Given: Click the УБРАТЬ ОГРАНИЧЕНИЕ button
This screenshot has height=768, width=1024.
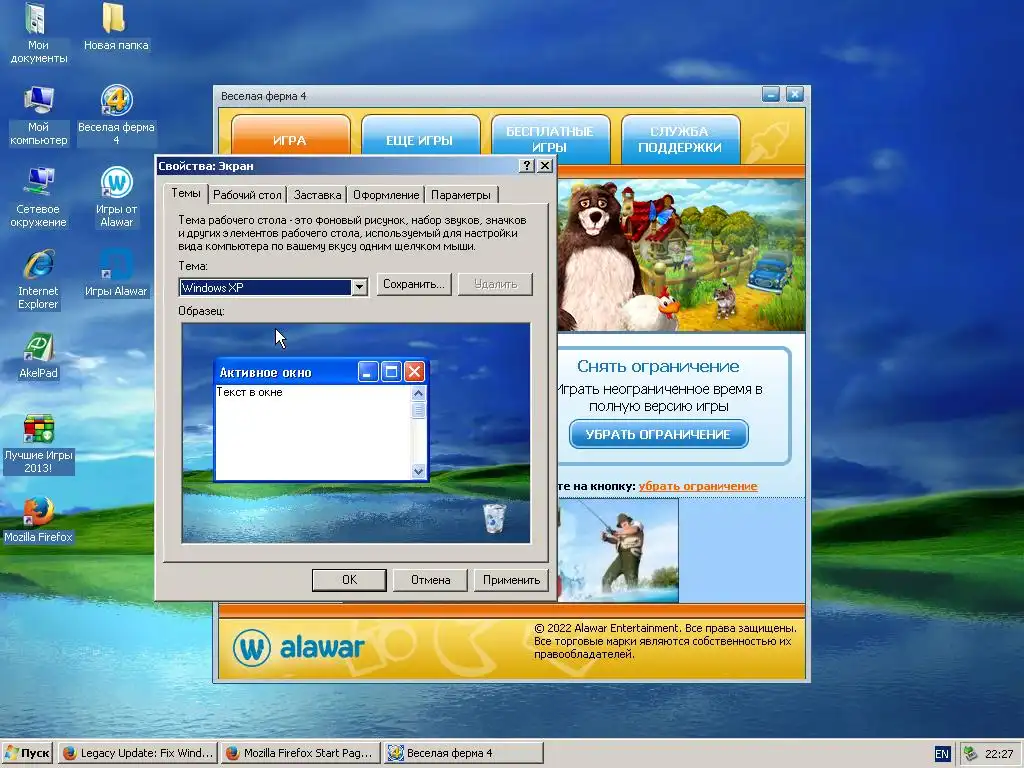Looking at the screenshot, I should (x=658, y=434).
